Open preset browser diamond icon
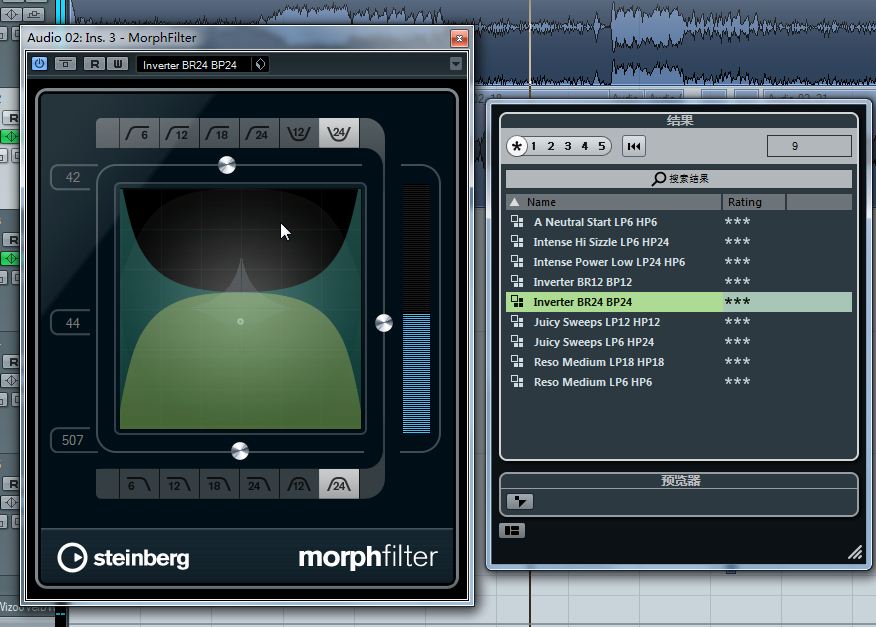This screenshot has width=876, height=627. click(x=260, y=64)
